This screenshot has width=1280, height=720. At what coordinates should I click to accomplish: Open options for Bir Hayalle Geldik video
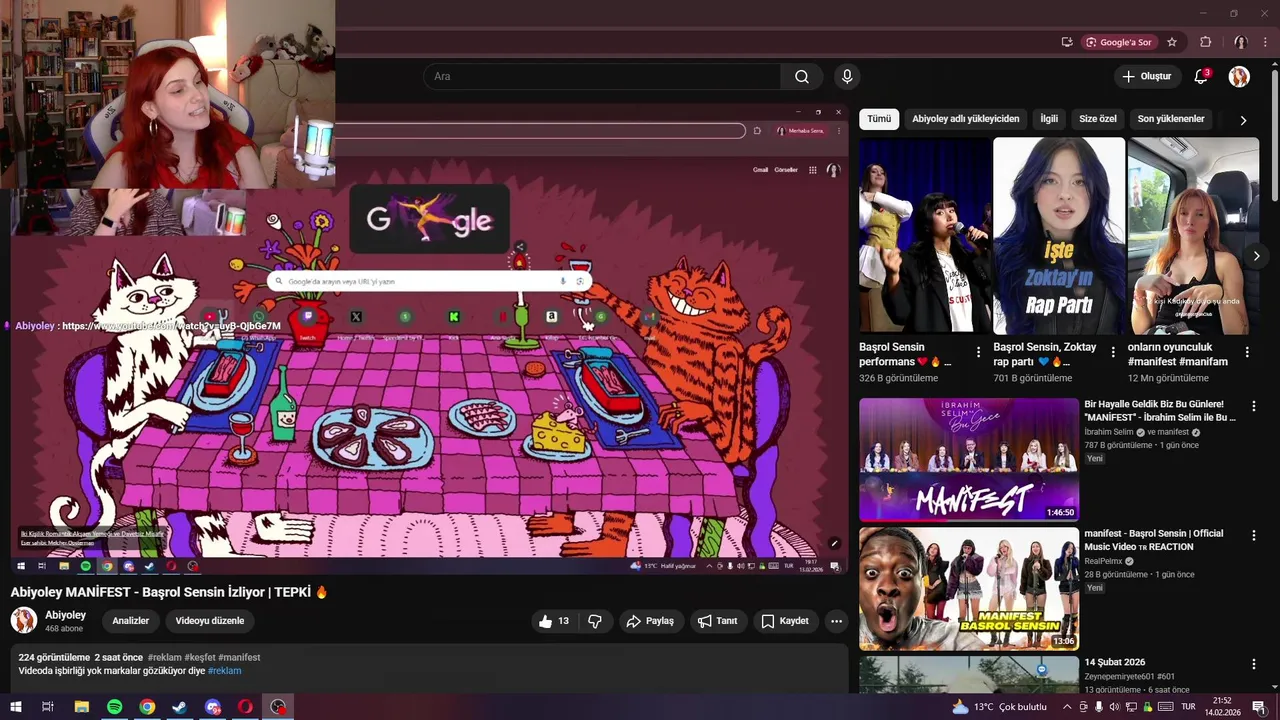[x=1253, y=408]
